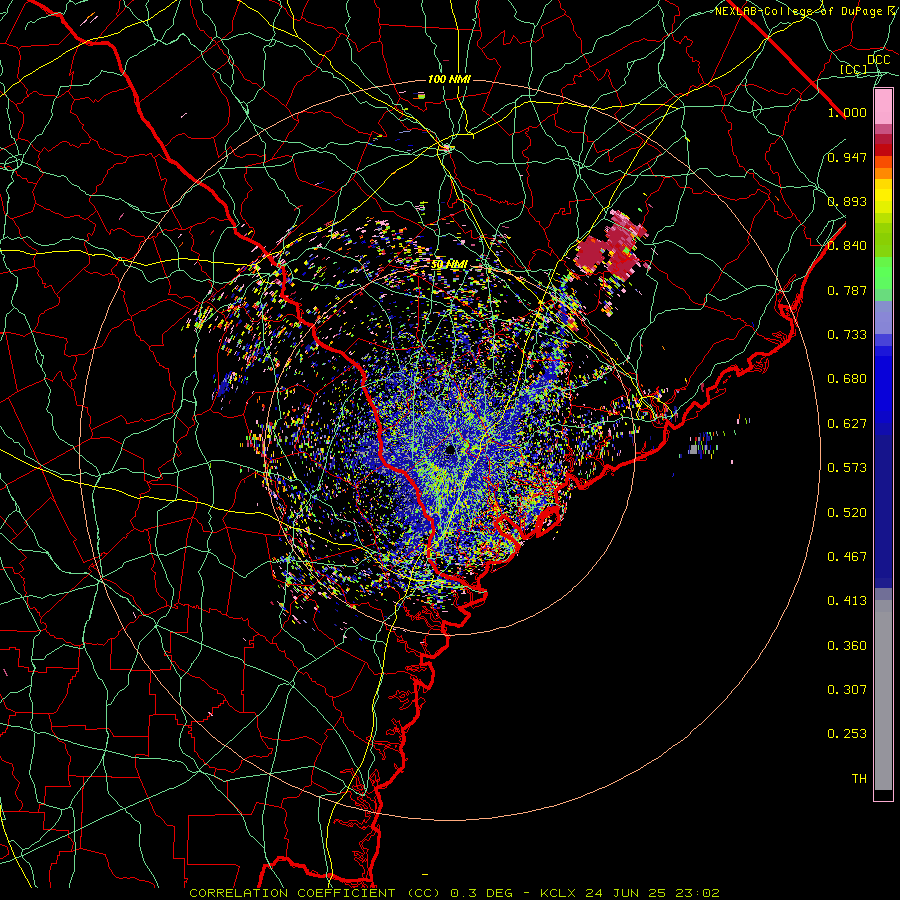This screenshot has height=900, width=900.
Task: Click the TH threshold label
Action: coord(859,779)
